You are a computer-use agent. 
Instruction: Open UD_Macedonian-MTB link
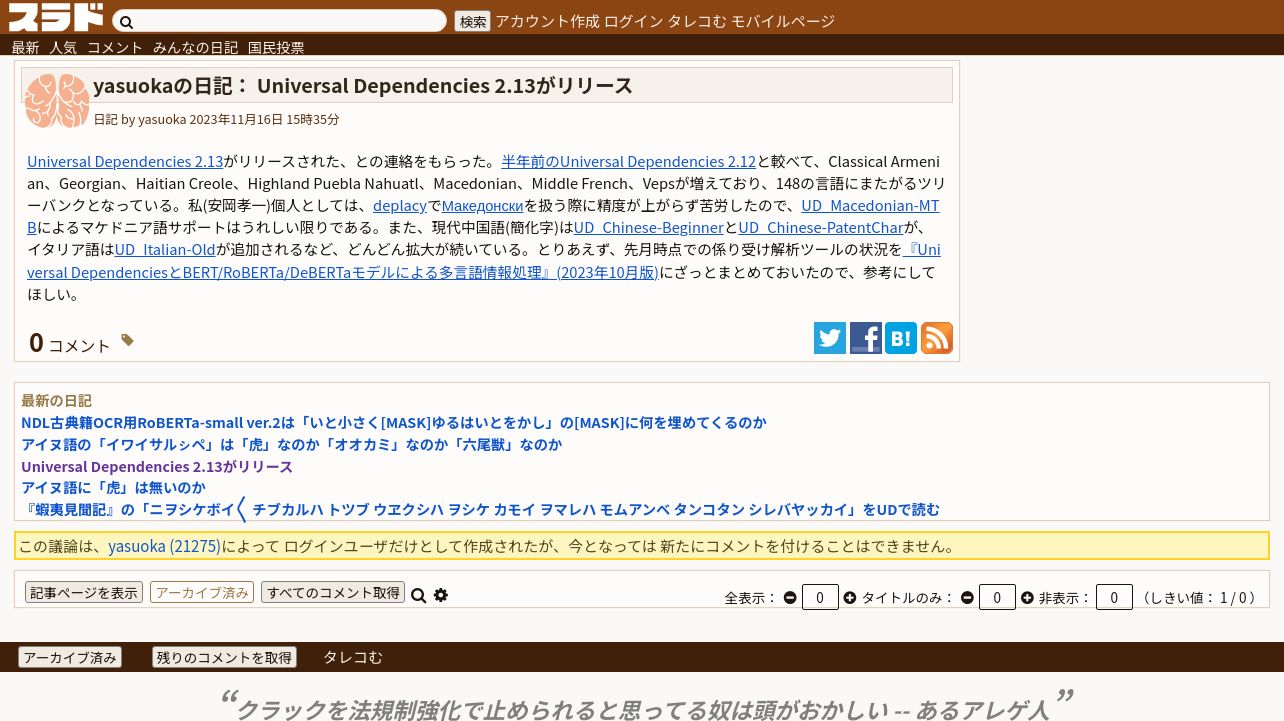pos(870,205)
